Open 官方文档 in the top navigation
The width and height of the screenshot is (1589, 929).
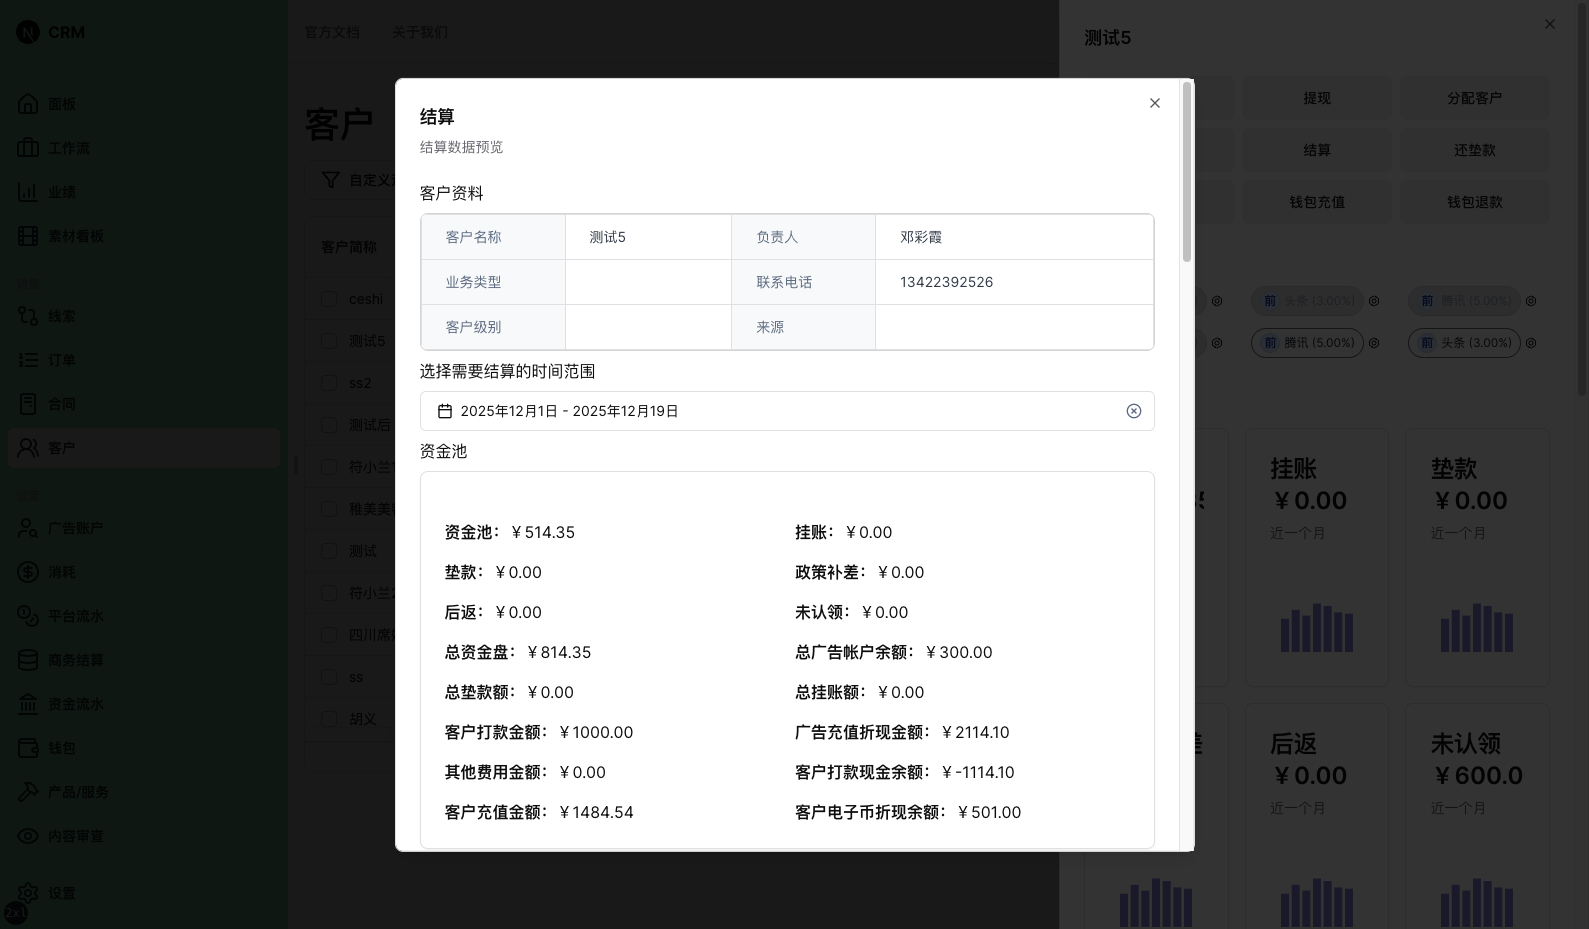[332, 32]
